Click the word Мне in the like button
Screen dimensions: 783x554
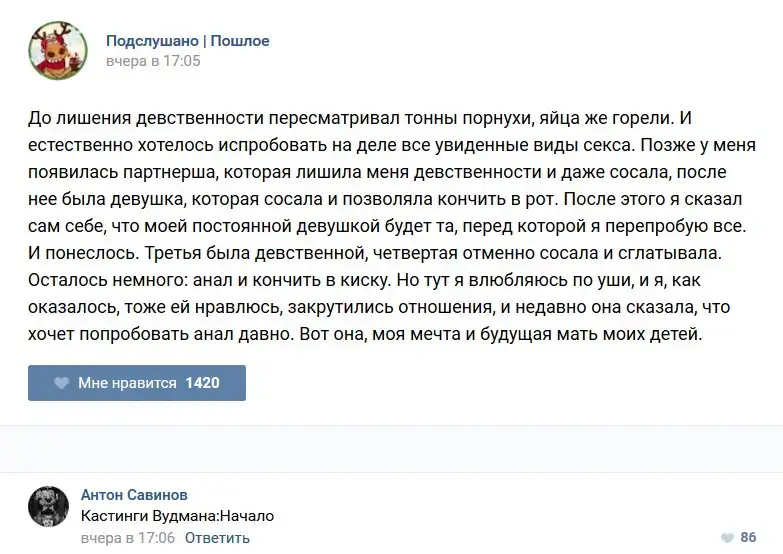pyautogui.click(x=92, y=383)
